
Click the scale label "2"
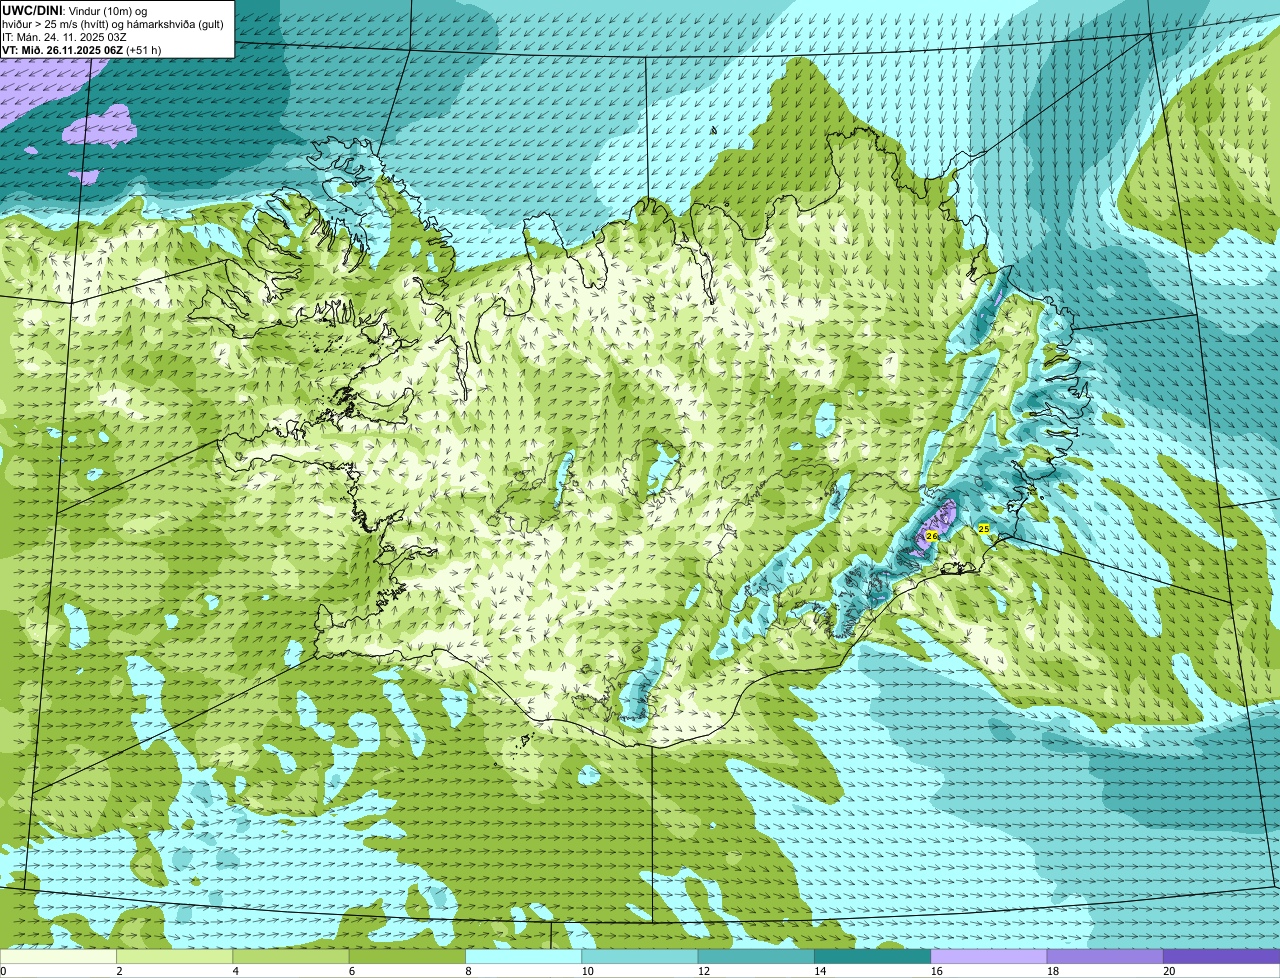[119, 971]
